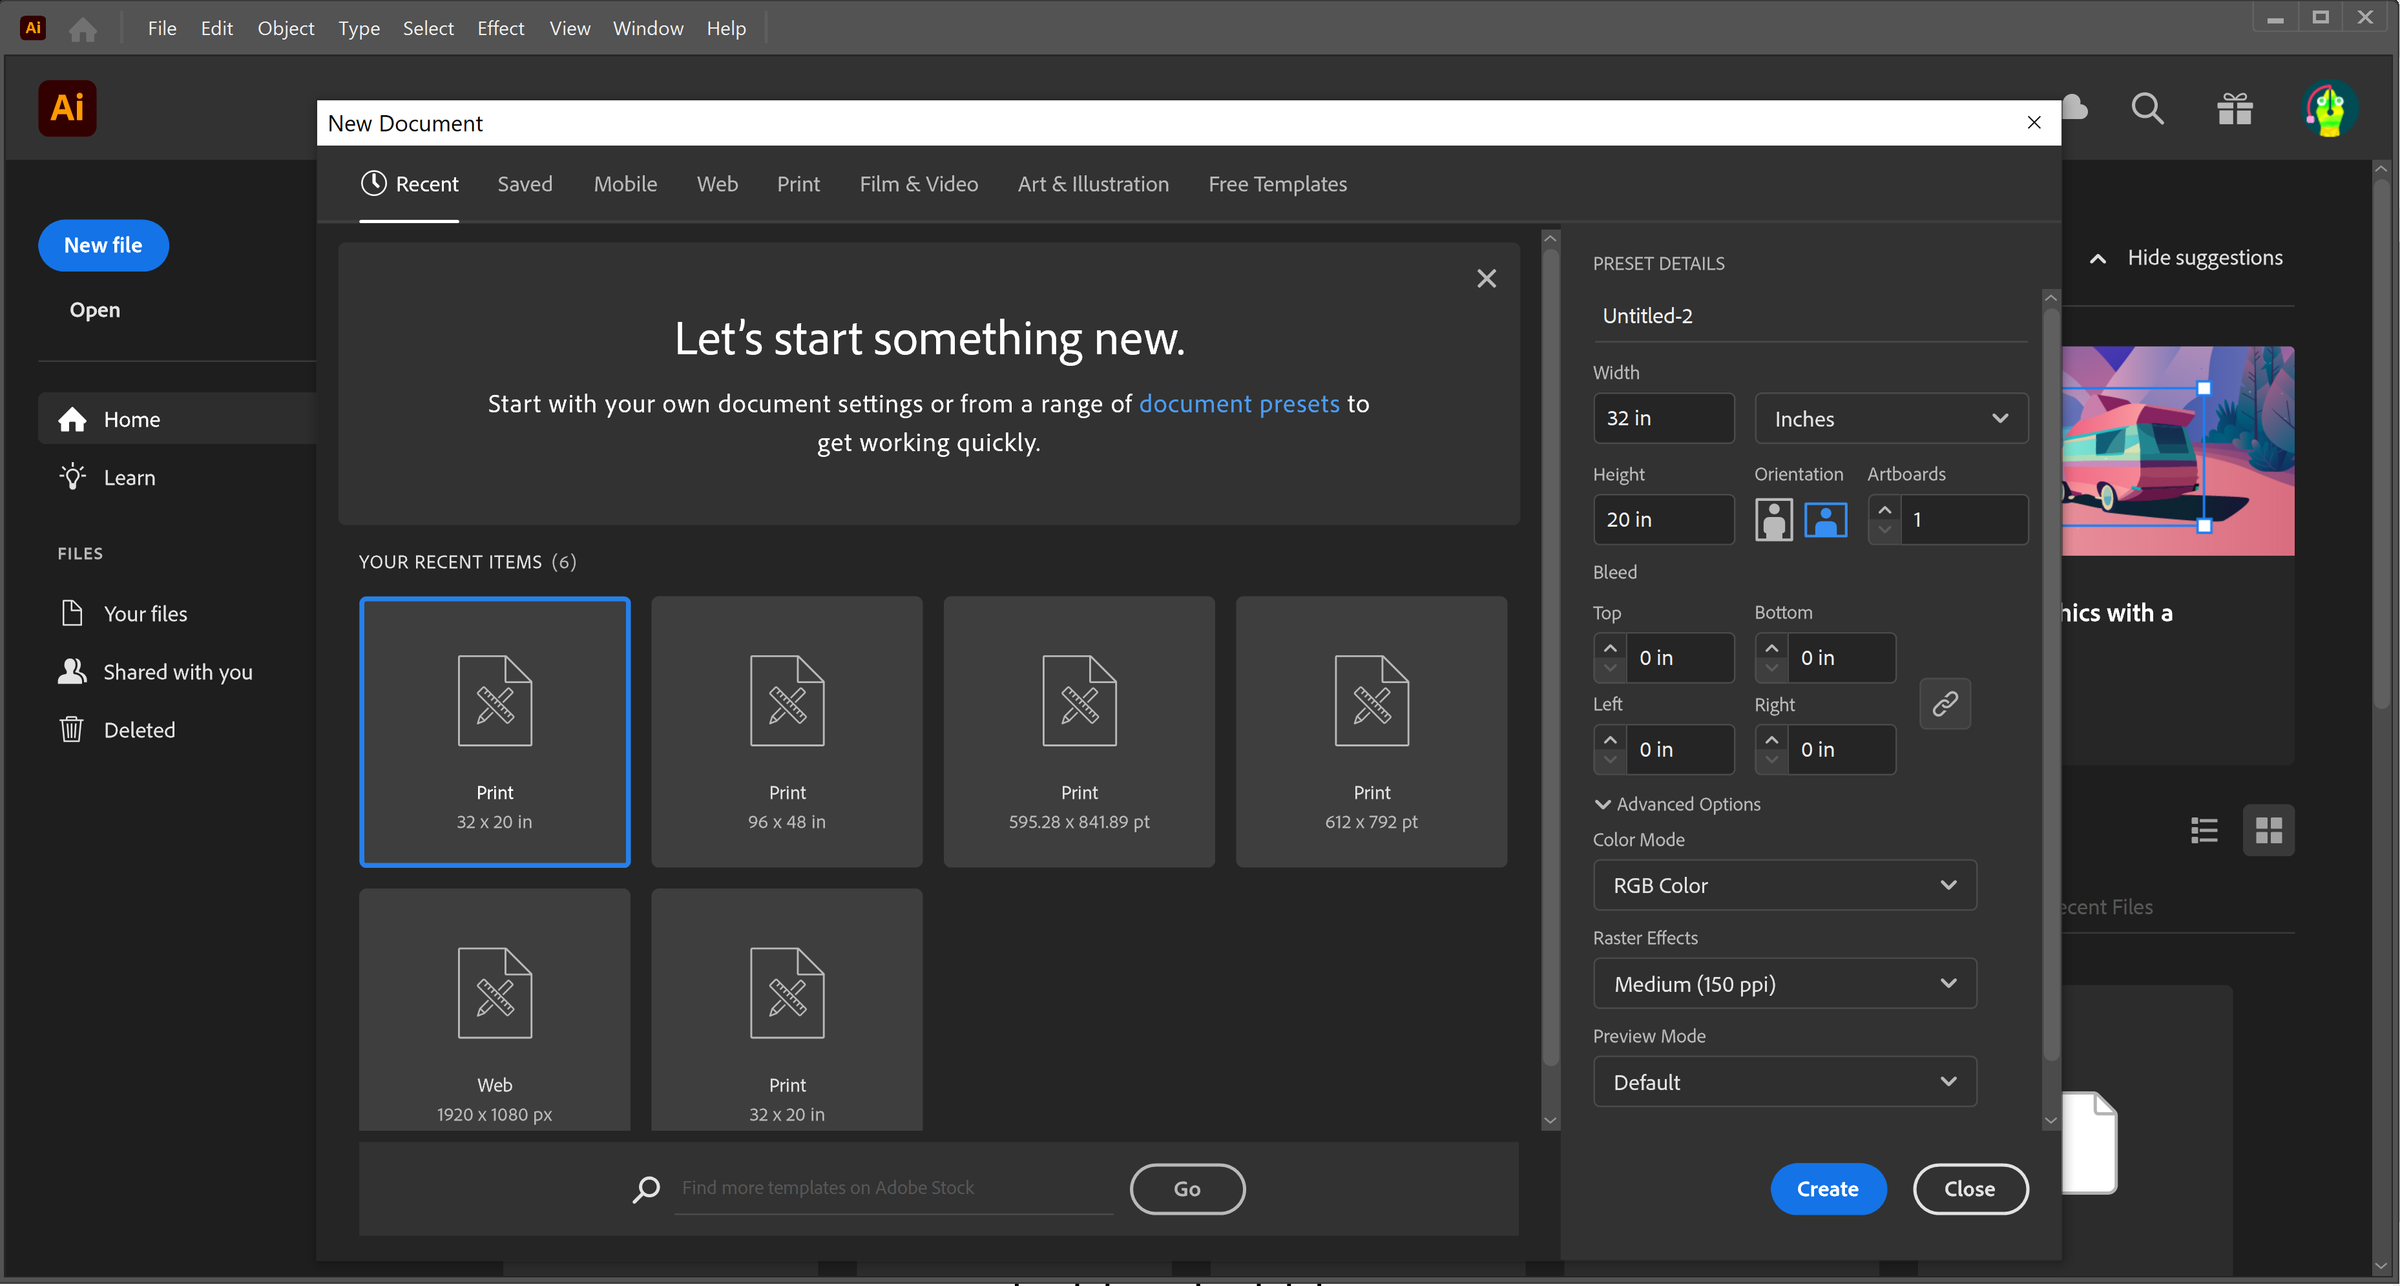Image resolution: width=2400 pixels, height=1286 pixels.
Task: Collapse suggestions with Hide suggestions chevron
Action: [2098, 259]
